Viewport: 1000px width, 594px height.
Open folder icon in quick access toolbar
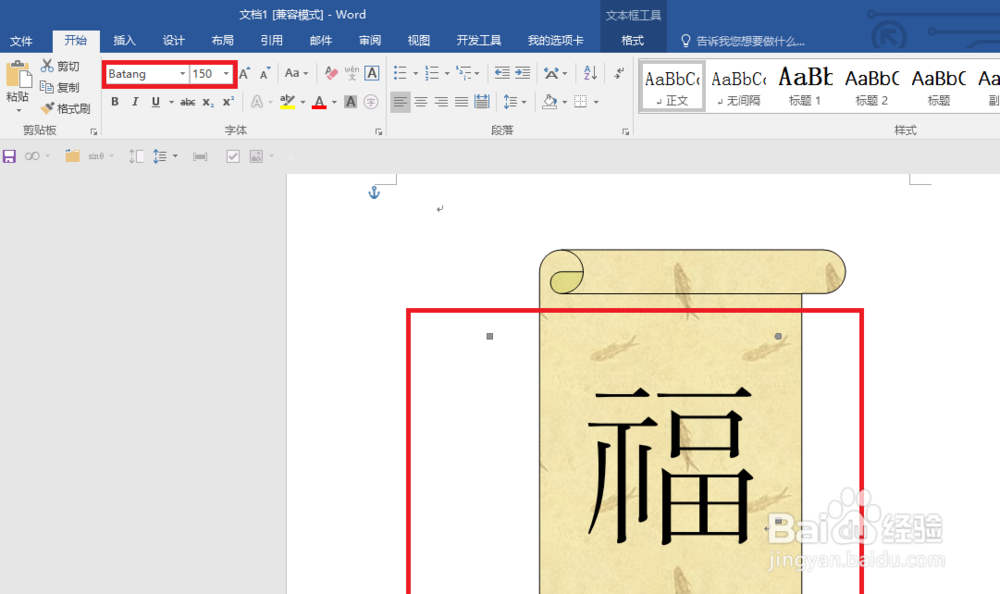72,156
